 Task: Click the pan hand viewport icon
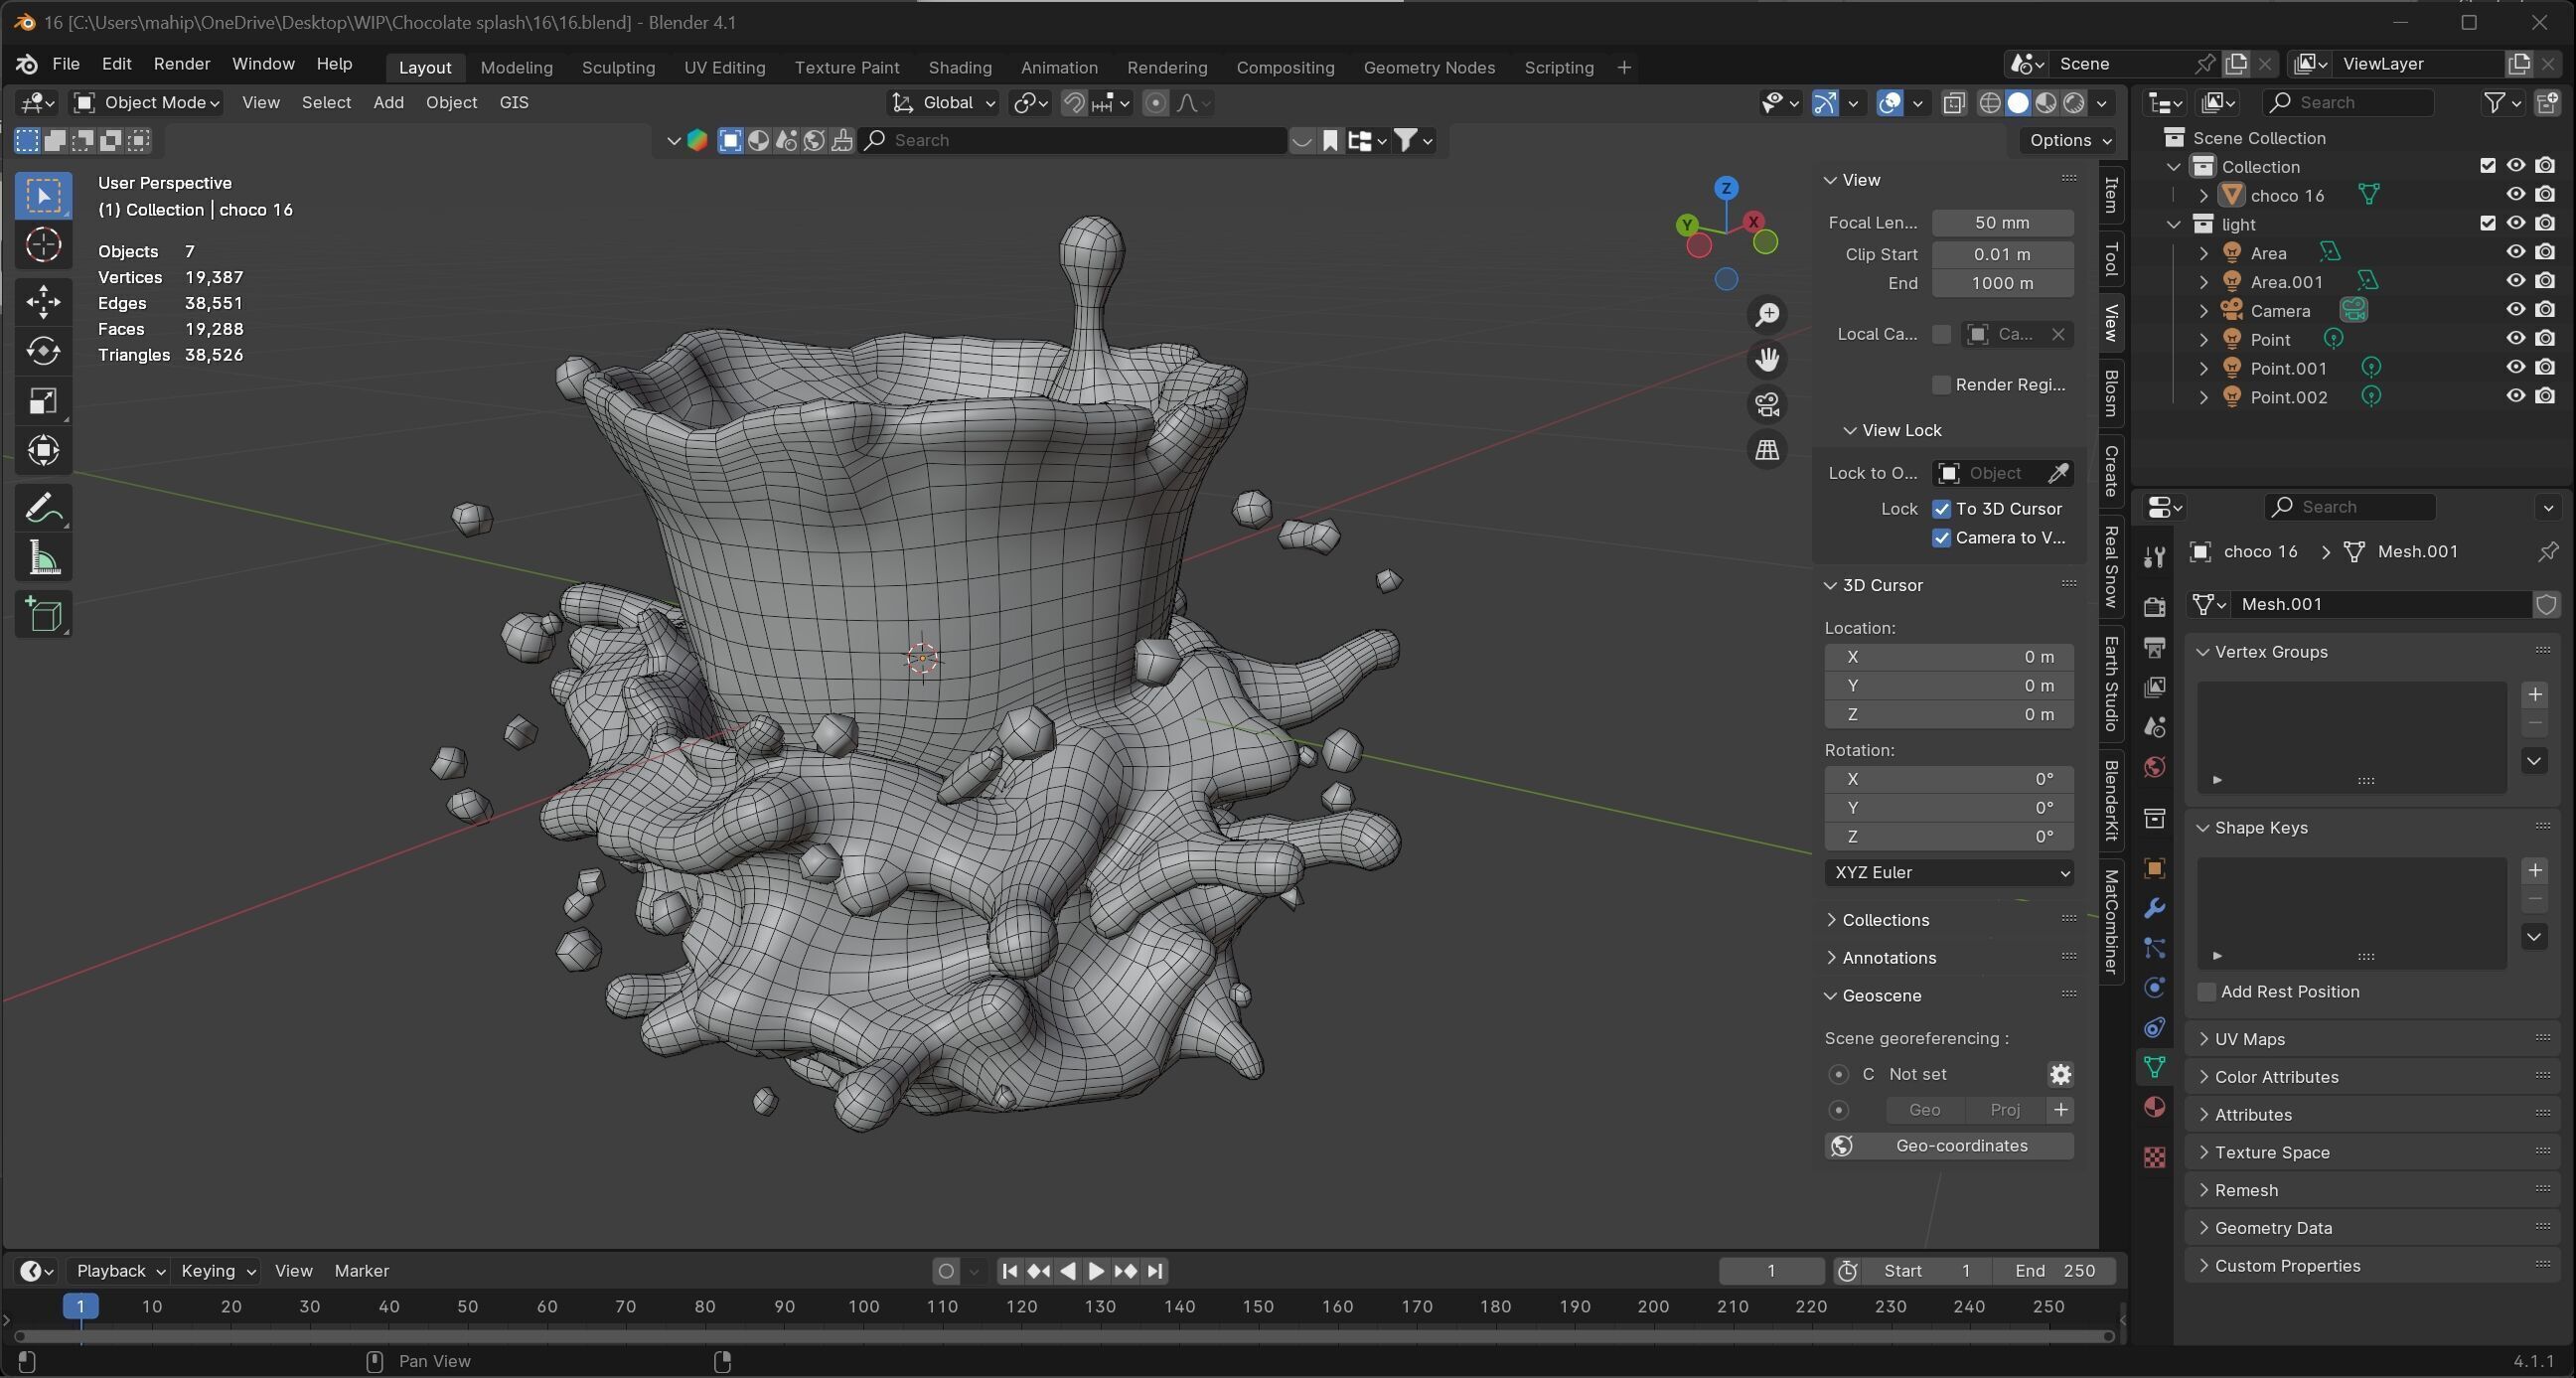1767,359
